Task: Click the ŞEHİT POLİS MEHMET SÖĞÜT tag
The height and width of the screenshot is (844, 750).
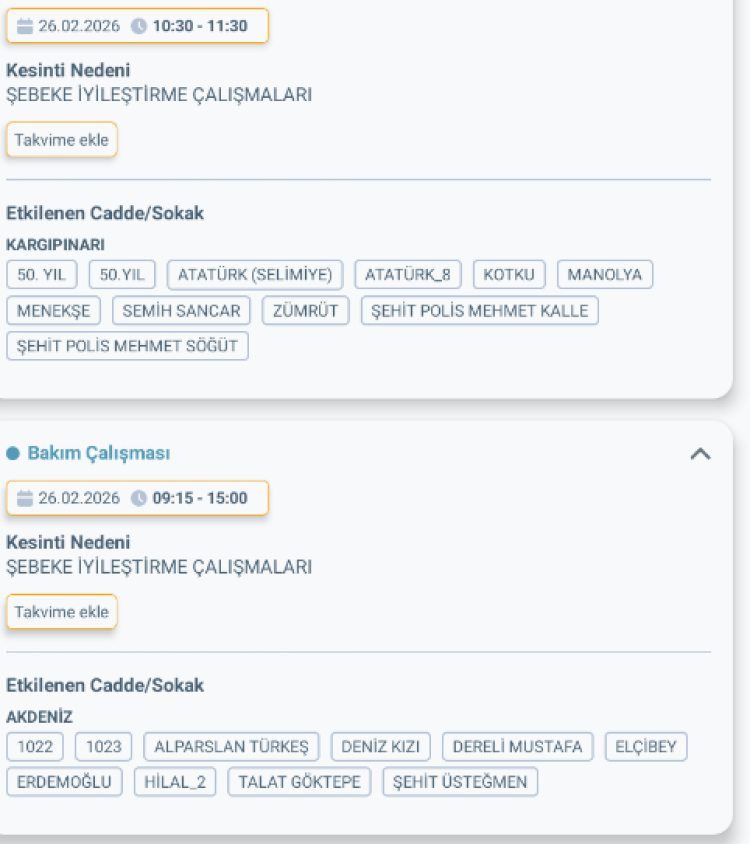Action: click(x=127, y=346)
